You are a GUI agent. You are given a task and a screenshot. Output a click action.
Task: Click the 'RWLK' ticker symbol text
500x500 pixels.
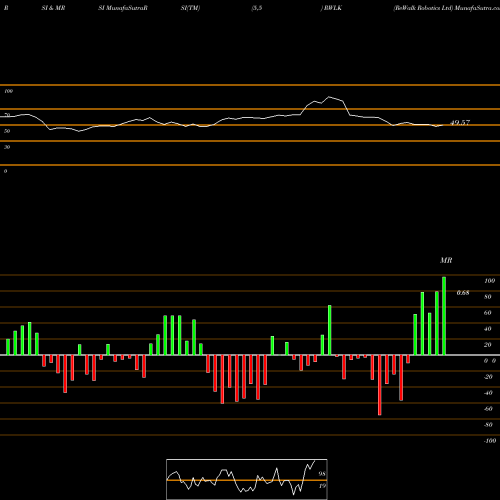[333, 8]
